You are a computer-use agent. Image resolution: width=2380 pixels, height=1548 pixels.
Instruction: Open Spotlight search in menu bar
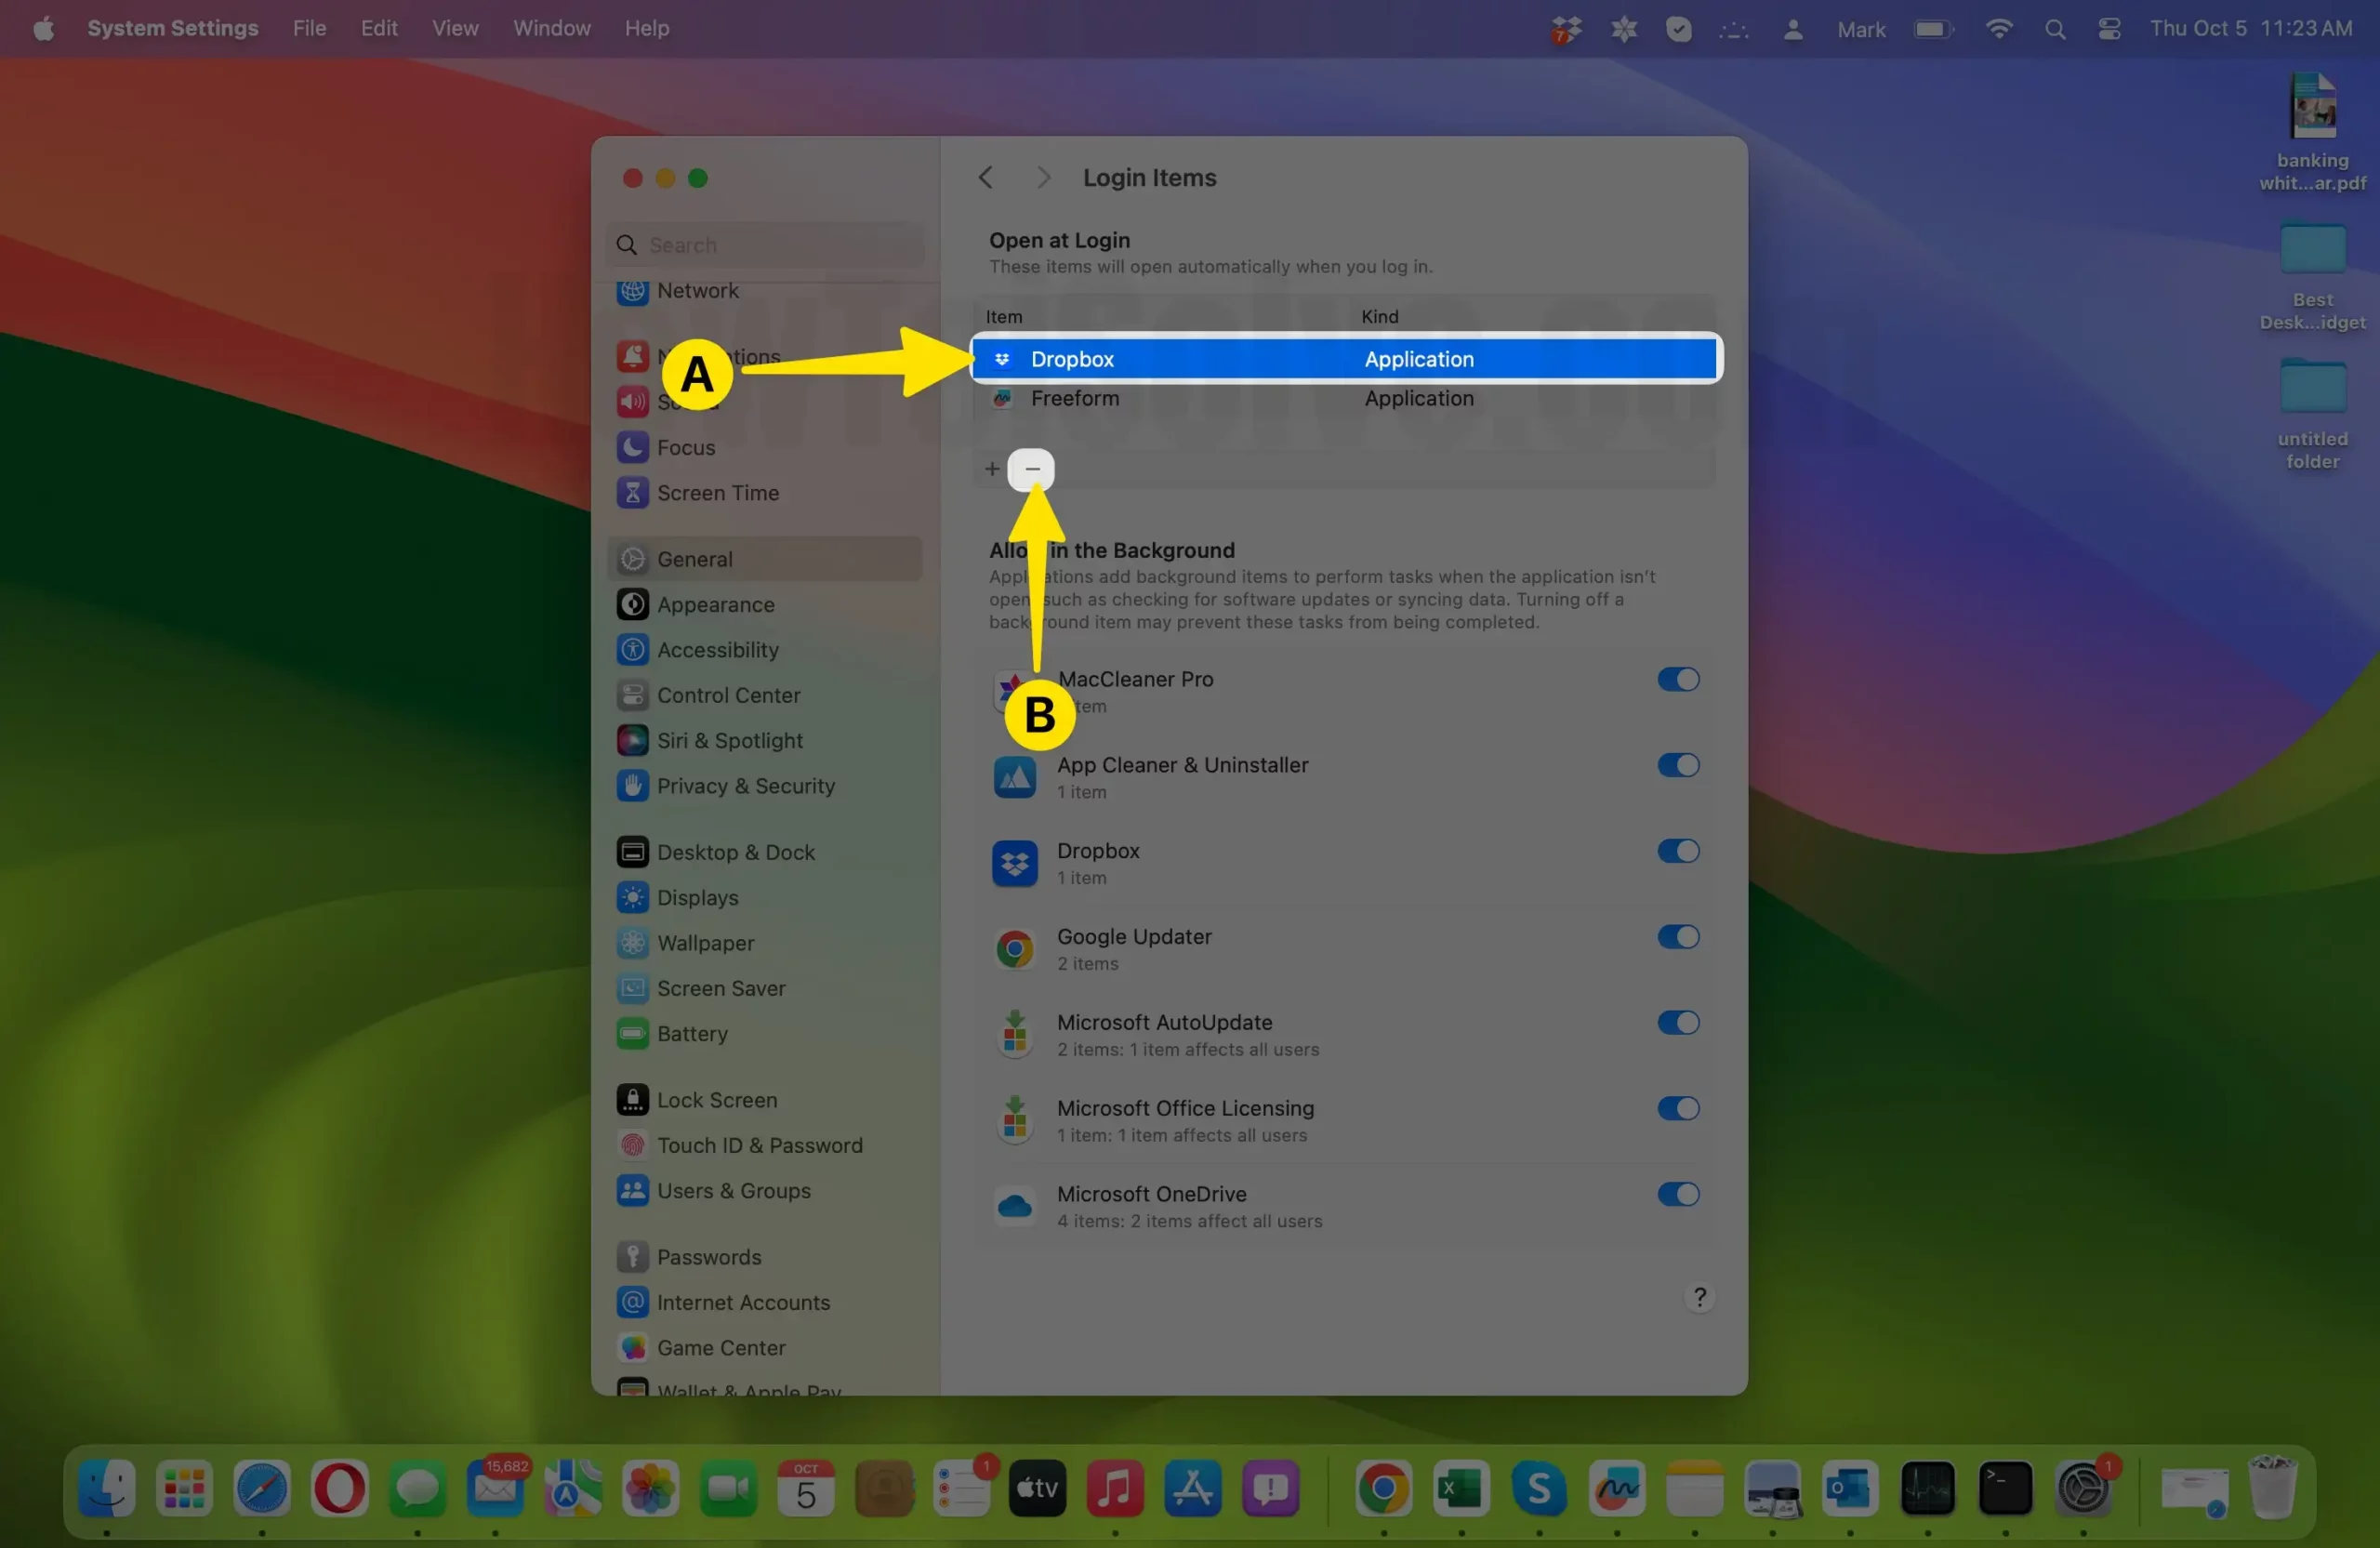pos(2054,29)
